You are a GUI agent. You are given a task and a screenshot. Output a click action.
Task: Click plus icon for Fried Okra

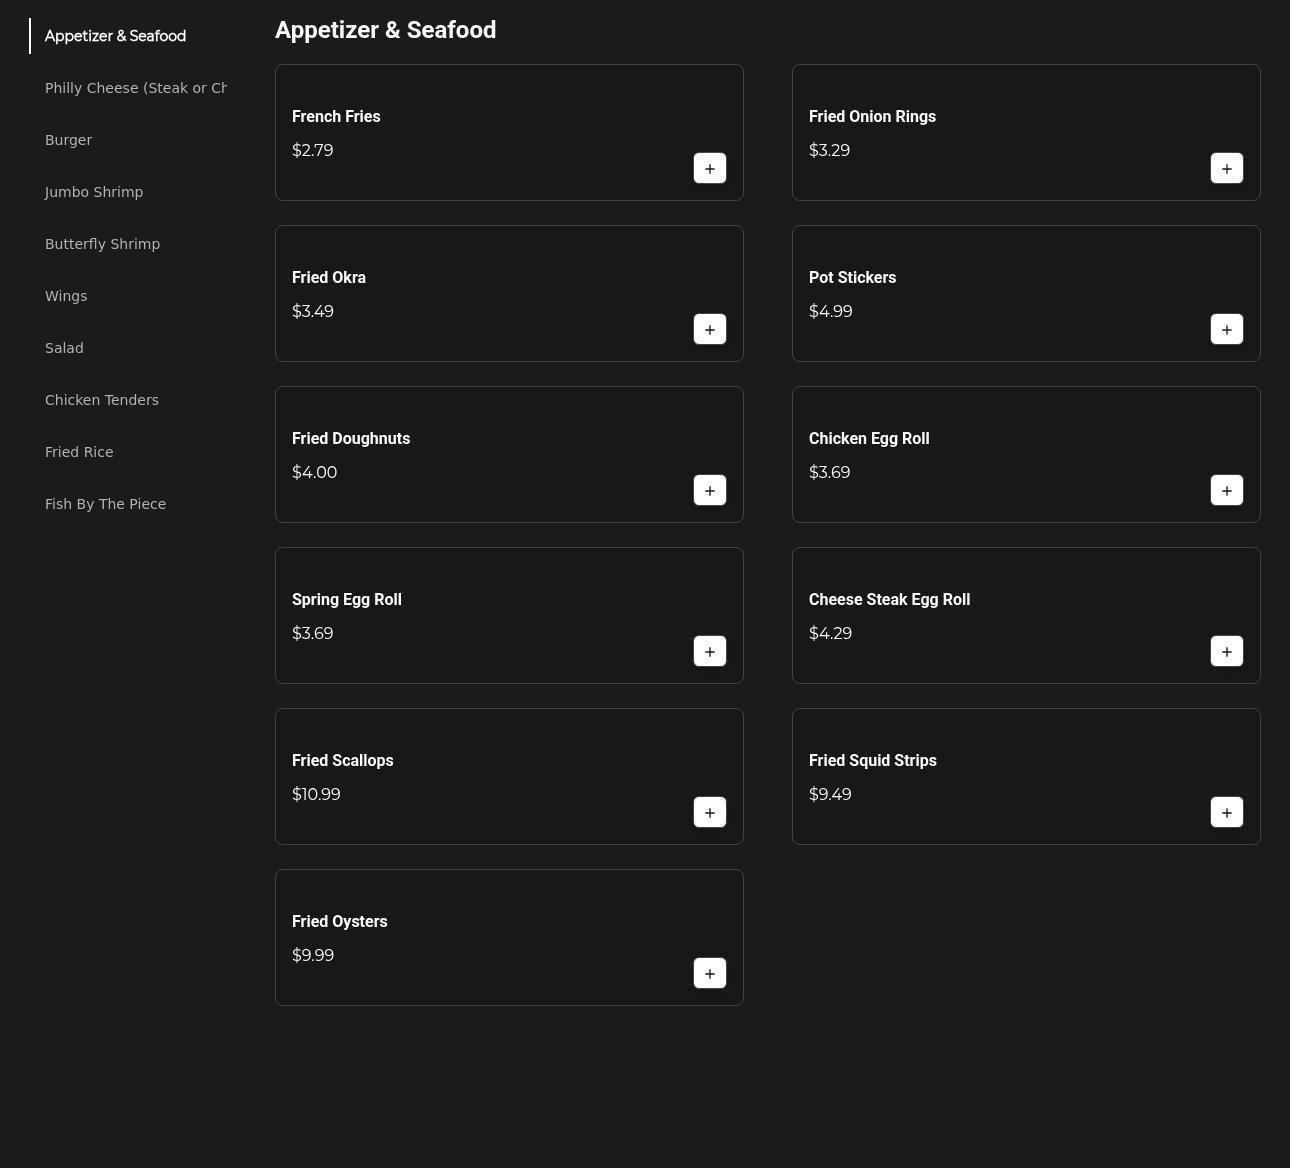pos(709,329)
